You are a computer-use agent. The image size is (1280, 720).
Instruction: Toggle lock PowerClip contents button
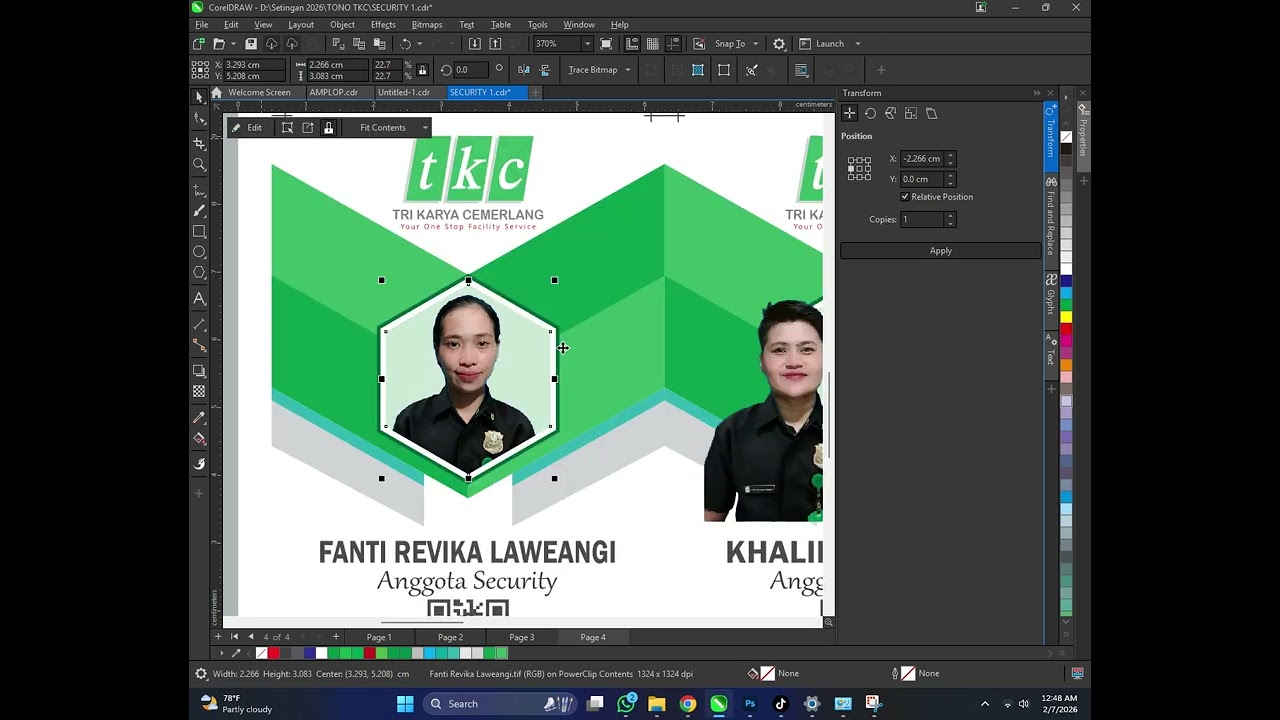click(x=328, y=128)
